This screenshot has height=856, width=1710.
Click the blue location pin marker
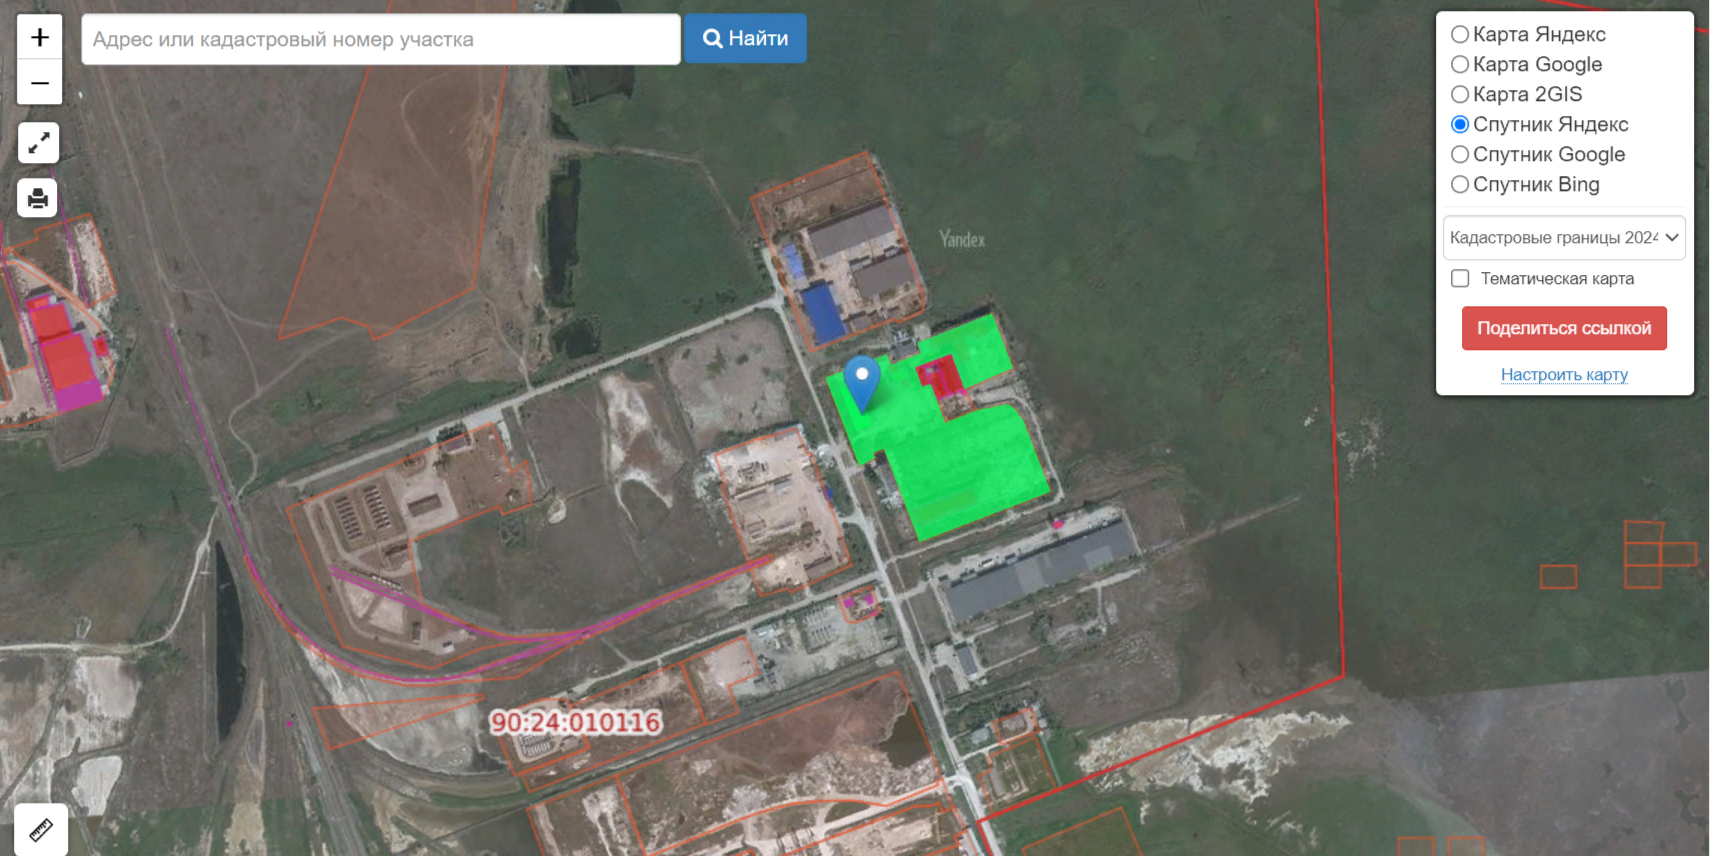pyautogui.click(x=861, y=381)
